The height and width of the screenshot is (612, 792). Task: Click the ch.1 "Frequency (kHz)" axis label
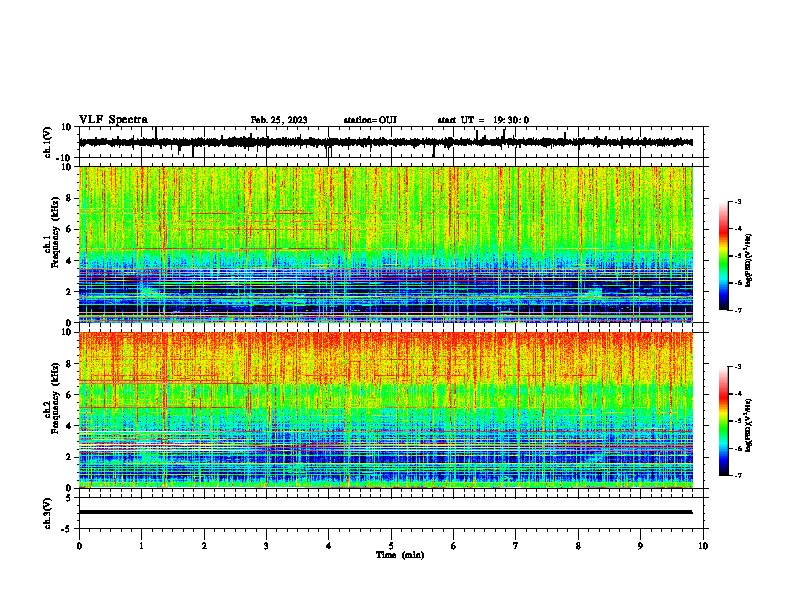55,233
